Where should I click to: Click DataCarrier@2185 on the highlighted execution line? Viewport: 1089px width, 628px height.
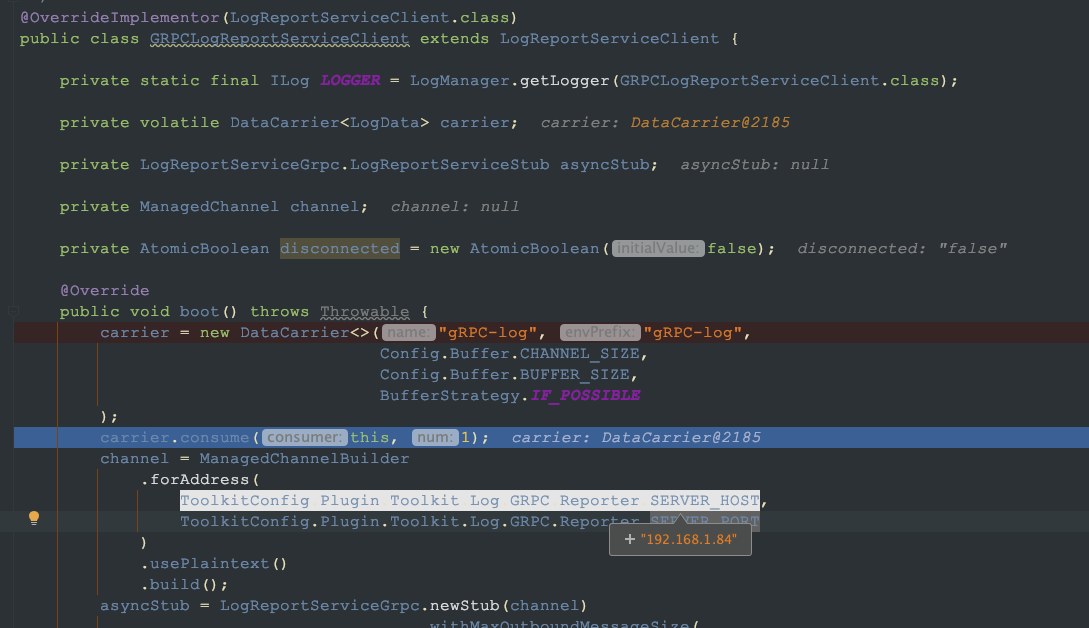(681, 438)
